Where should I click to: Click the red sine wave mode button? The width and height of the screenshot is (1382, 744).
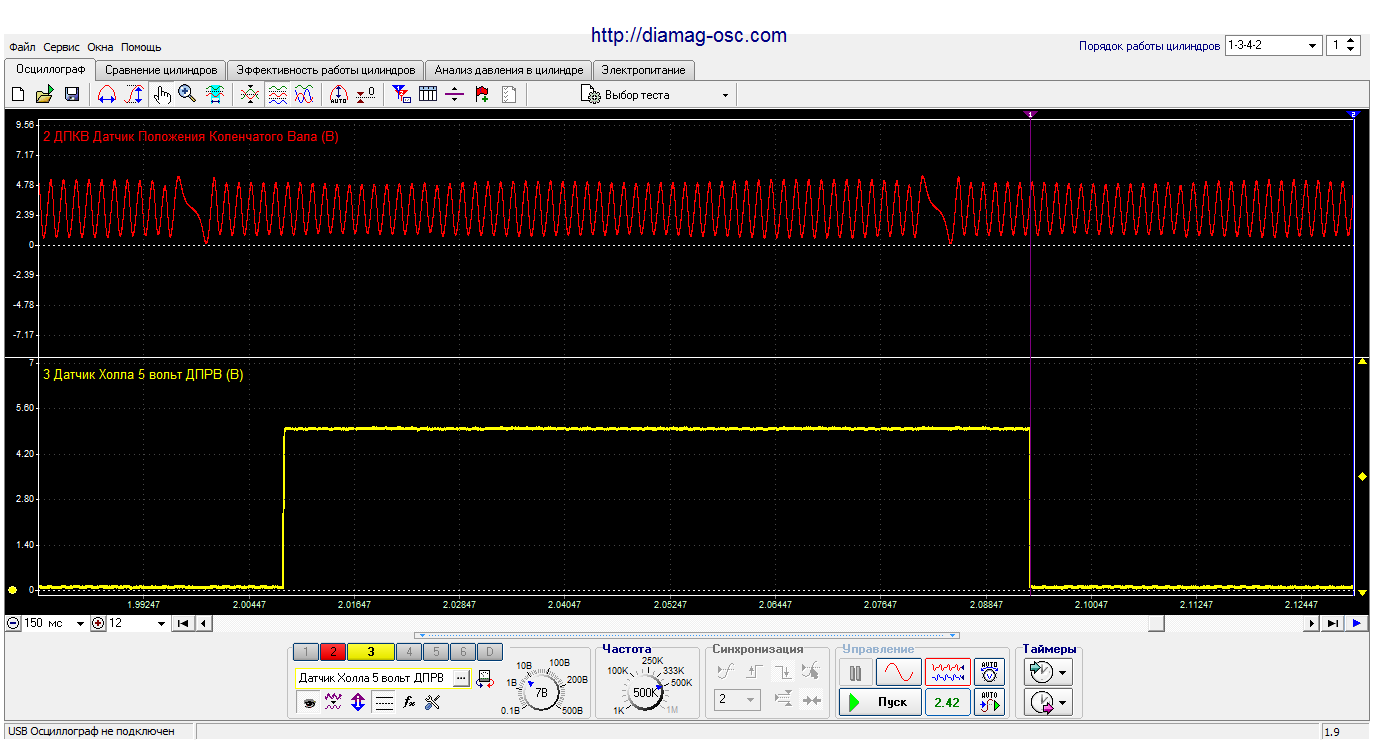[x=899, y=672]
